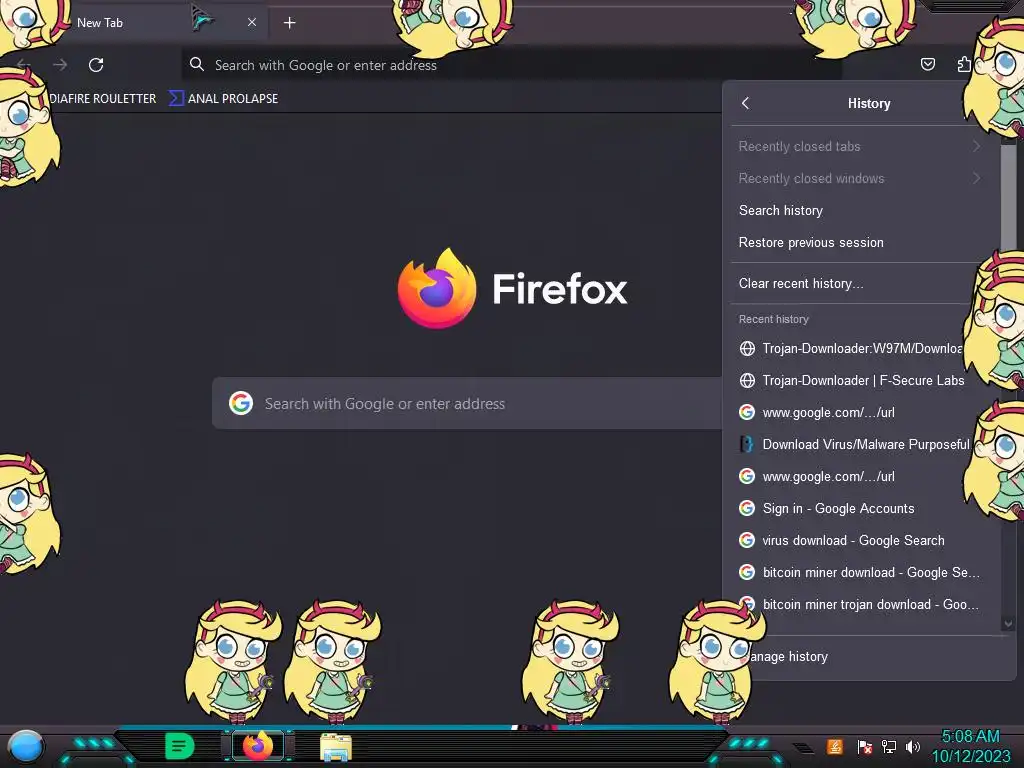Expand Recently closed tabs submenu
The height and width of the screenshot is (768, 1024).
click(x=859, y=146)
